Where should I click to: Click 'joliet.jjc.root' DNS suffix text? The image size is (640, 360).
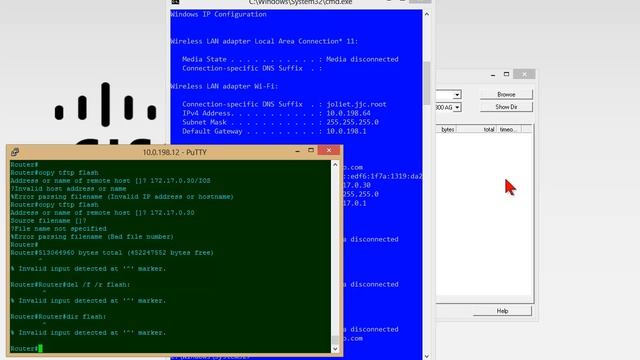[x=356, y=104]
